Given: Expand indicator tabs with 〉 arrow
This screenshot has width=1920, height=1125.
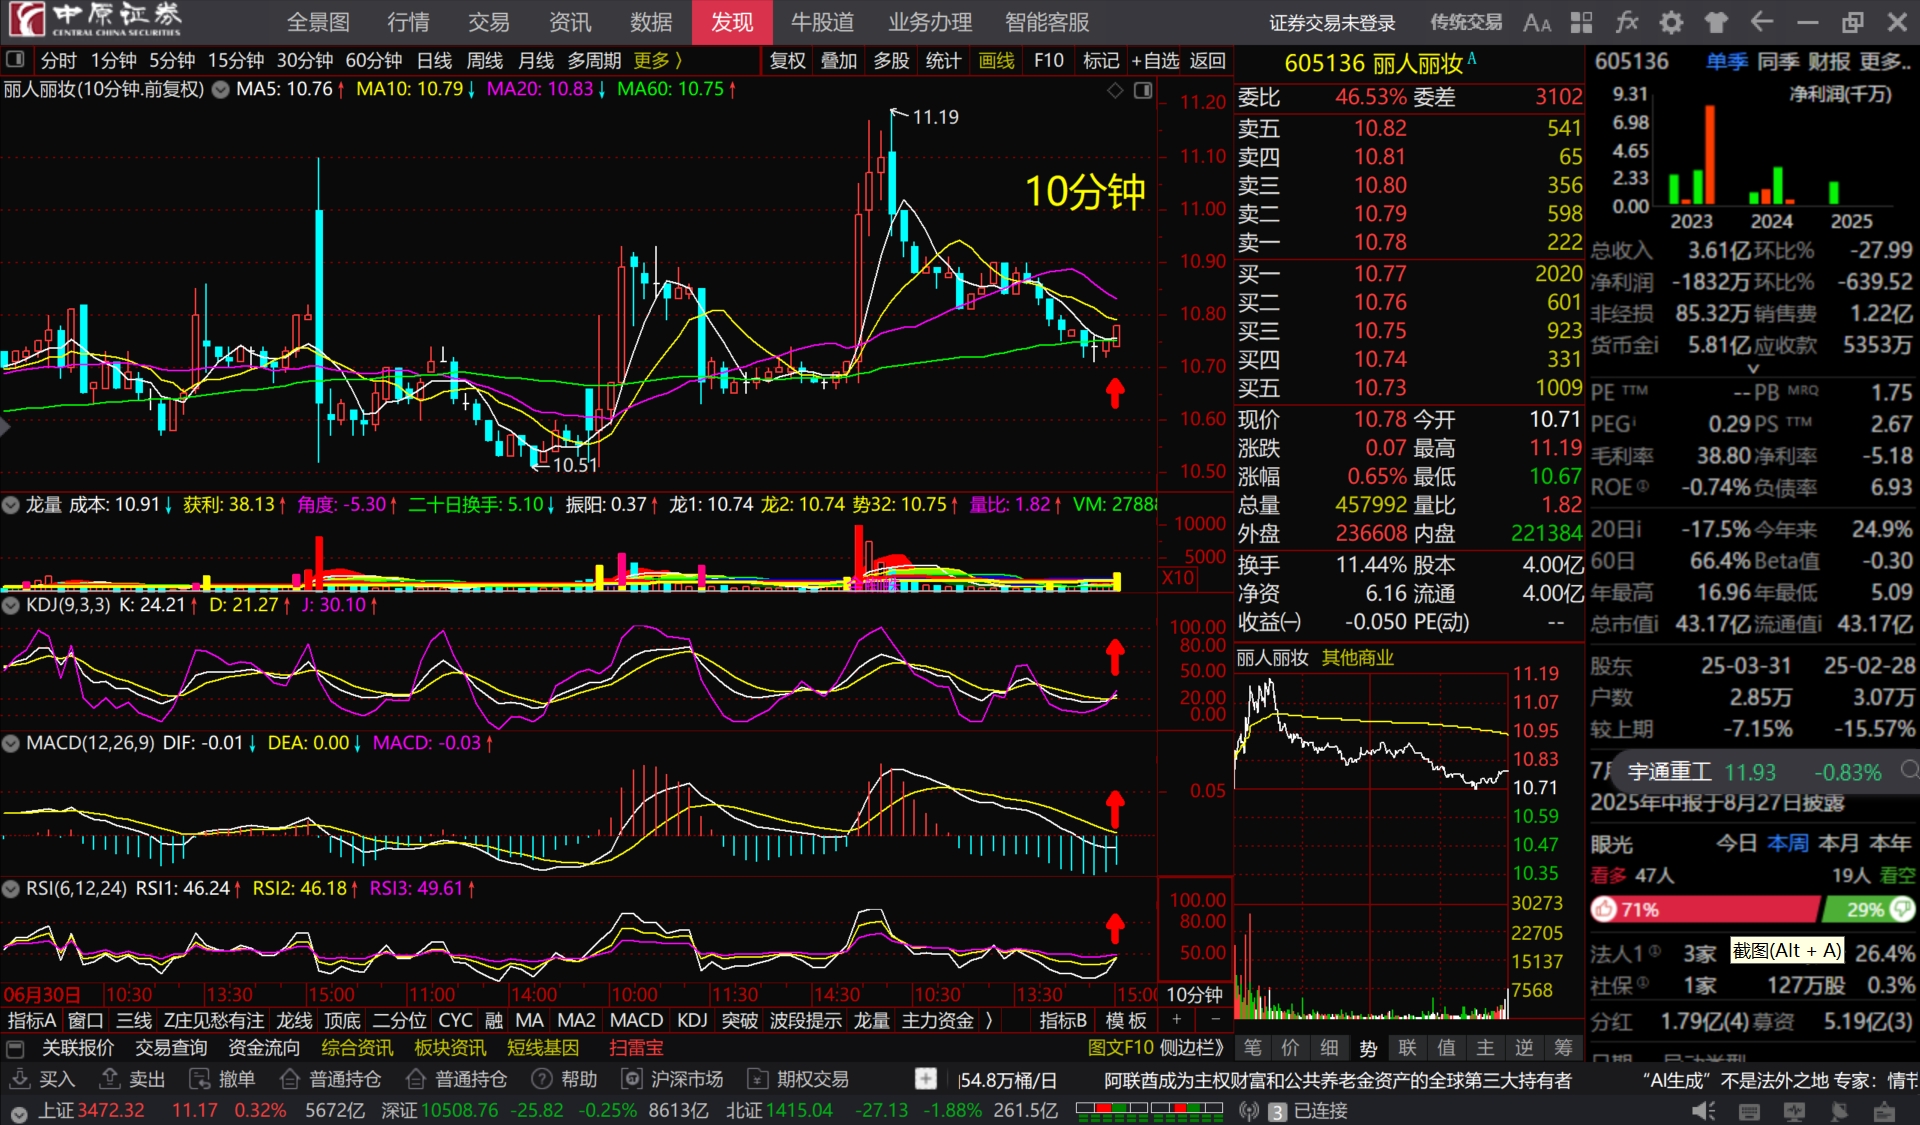Looking at the screenshot, I should point(989,1020).
